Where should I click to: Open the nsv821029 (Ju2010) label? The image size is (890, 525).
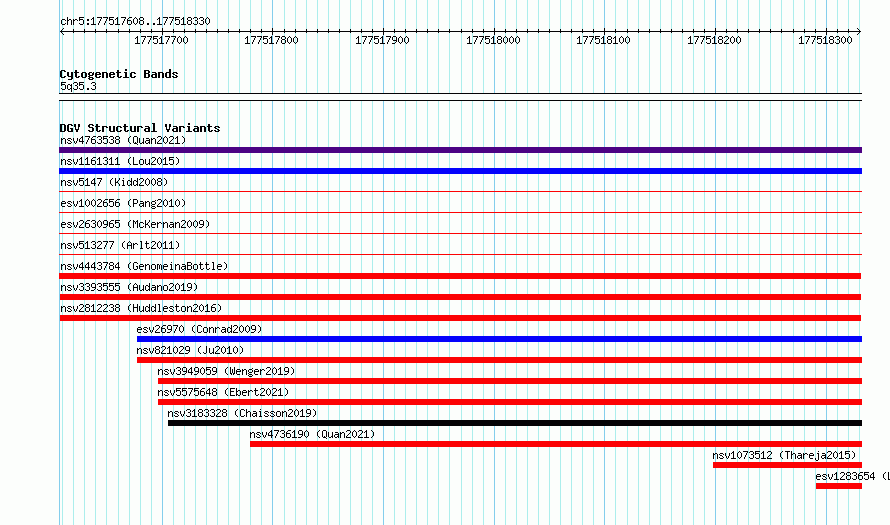(x=190, y=350)
